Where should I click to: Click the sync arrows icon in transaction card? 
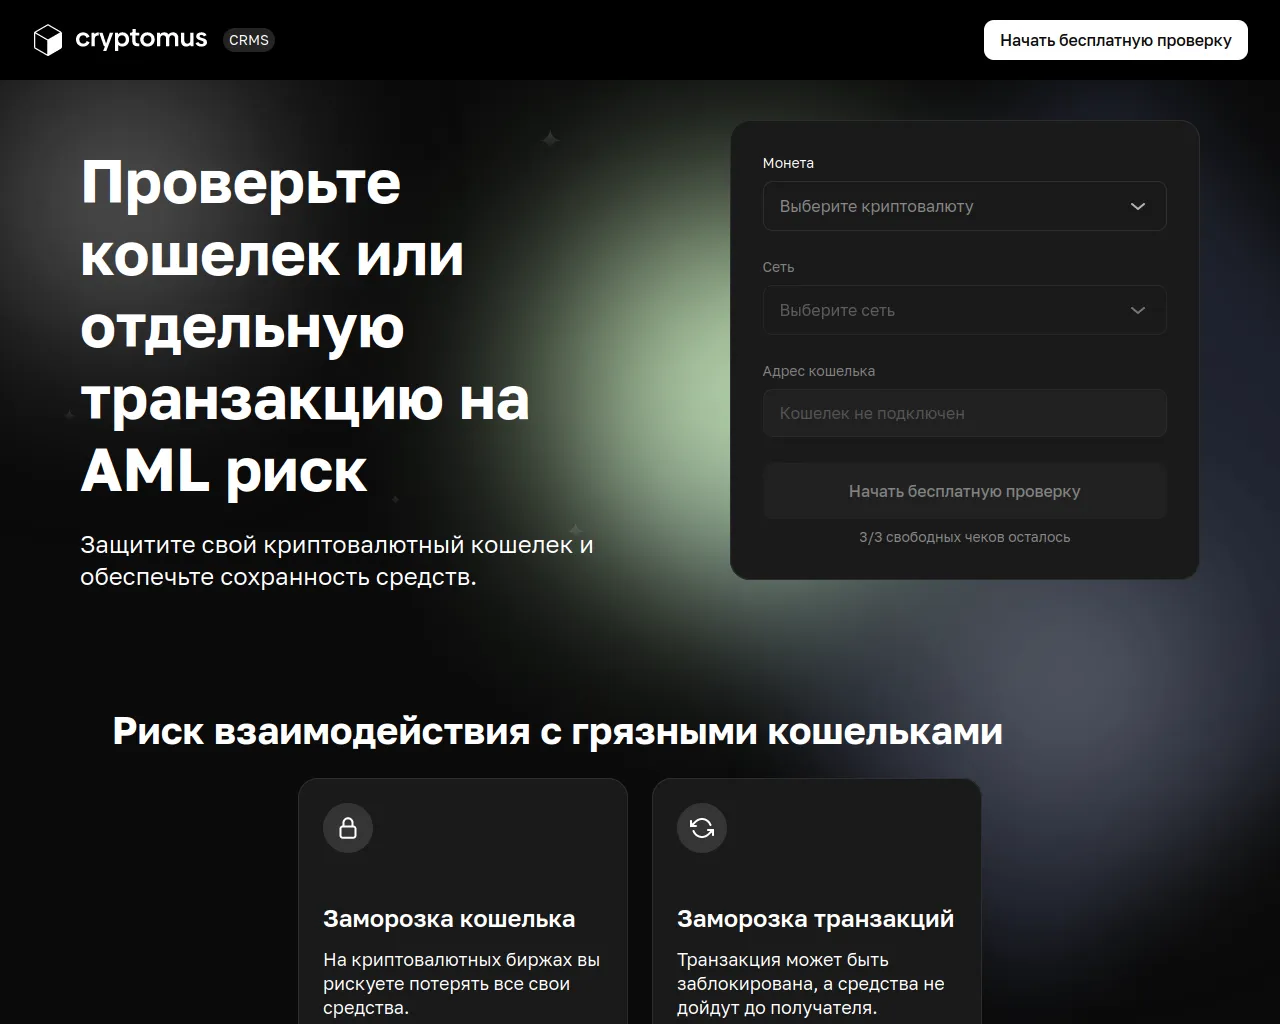pos(702,828)
